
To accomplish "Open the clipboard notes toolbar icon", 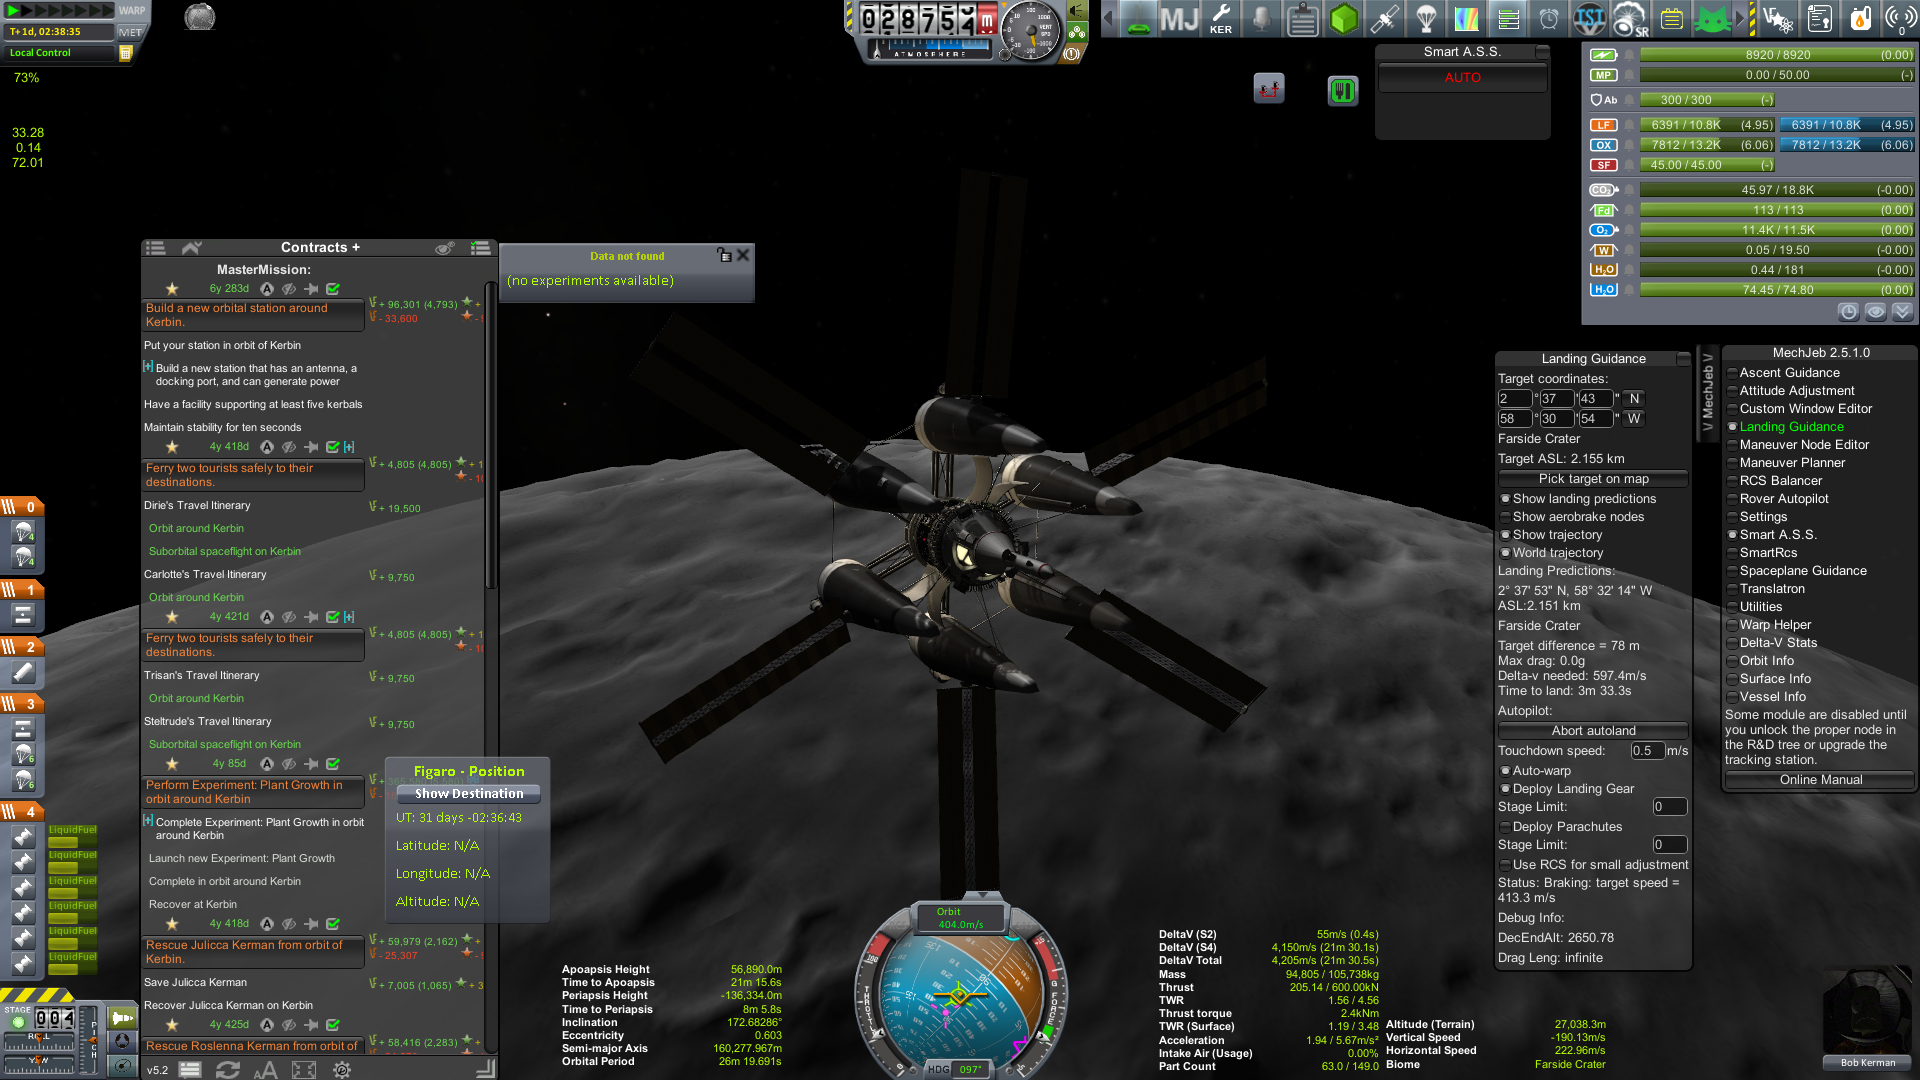I will coord(1303,19).
